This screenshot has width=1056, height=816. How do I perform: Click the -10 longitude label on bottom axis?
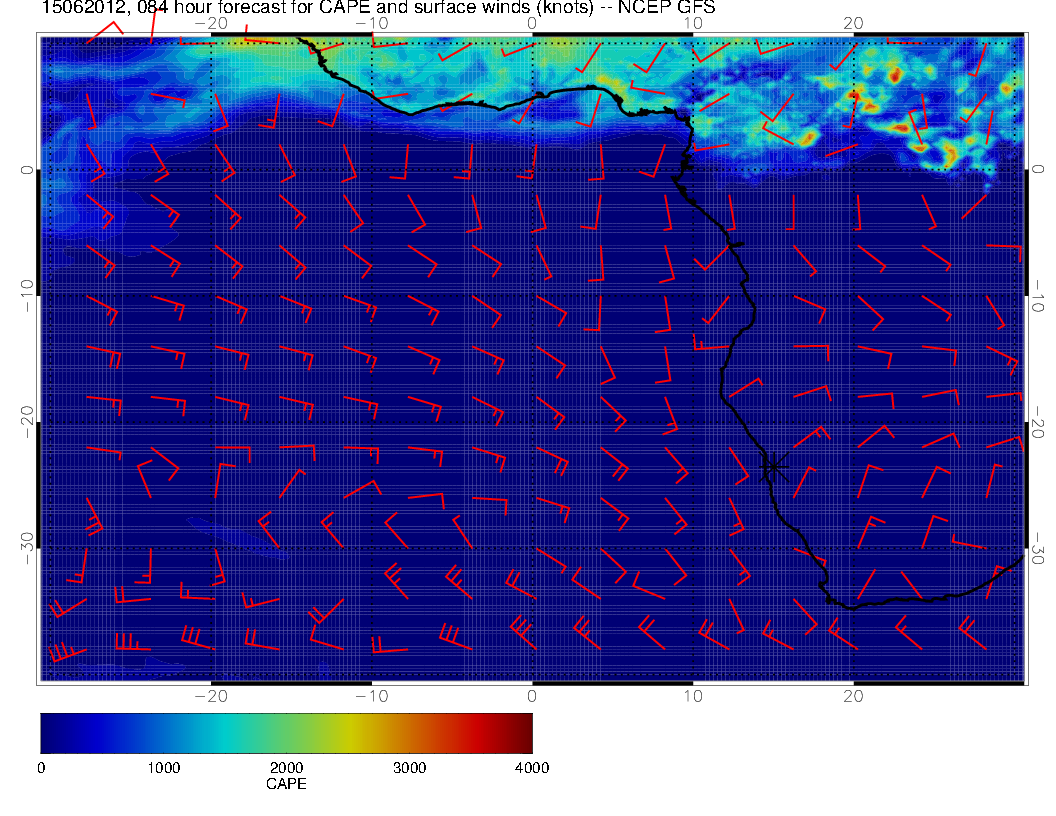pyautogui.click(x=371, y=695)
